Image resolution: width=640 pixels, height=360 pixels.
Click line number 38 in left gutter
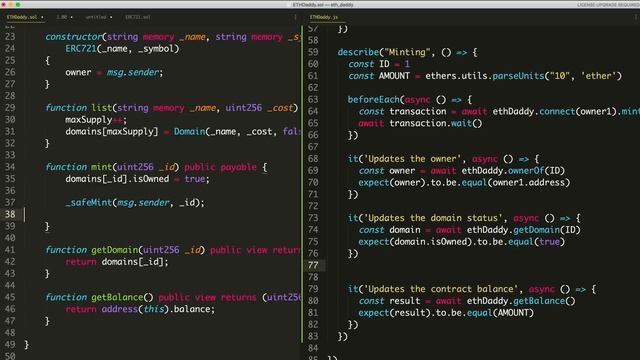tap(10, 214)
